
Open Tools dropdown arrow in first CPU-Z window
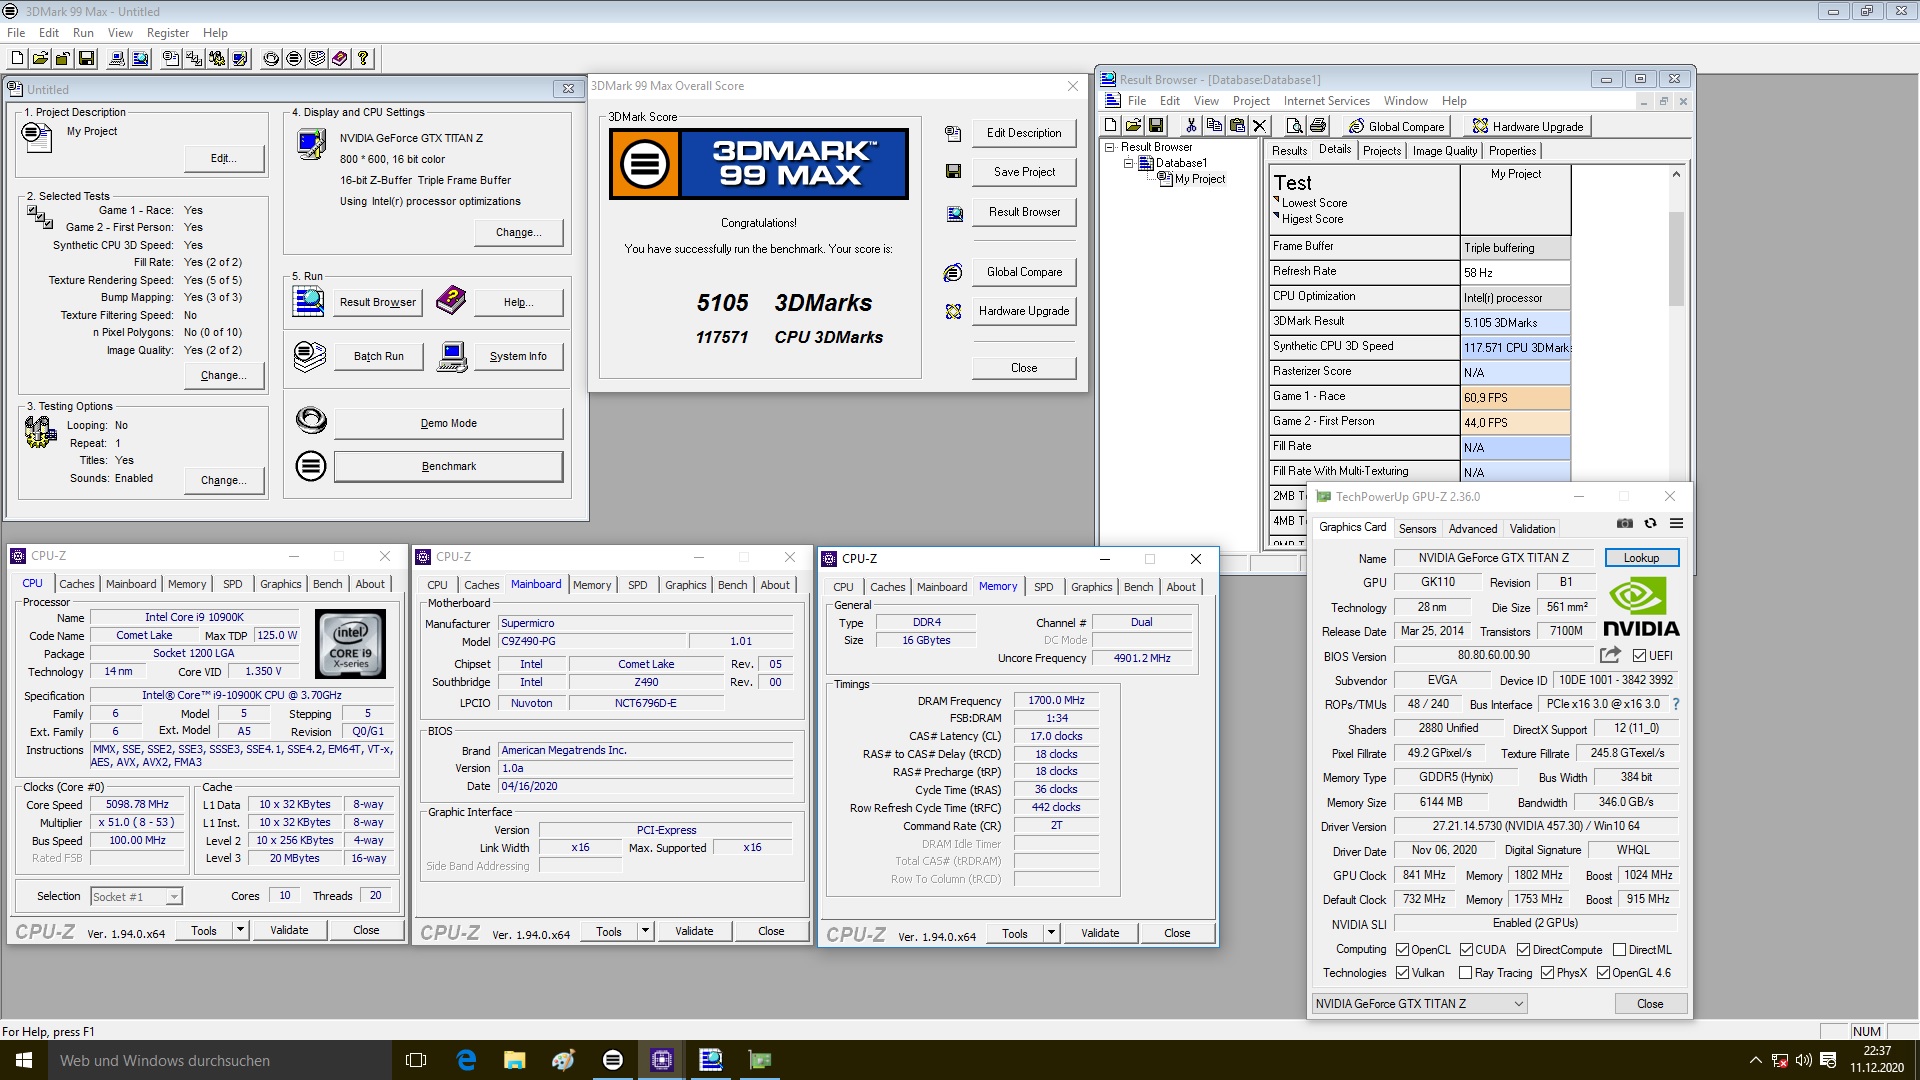click(240, 930)
